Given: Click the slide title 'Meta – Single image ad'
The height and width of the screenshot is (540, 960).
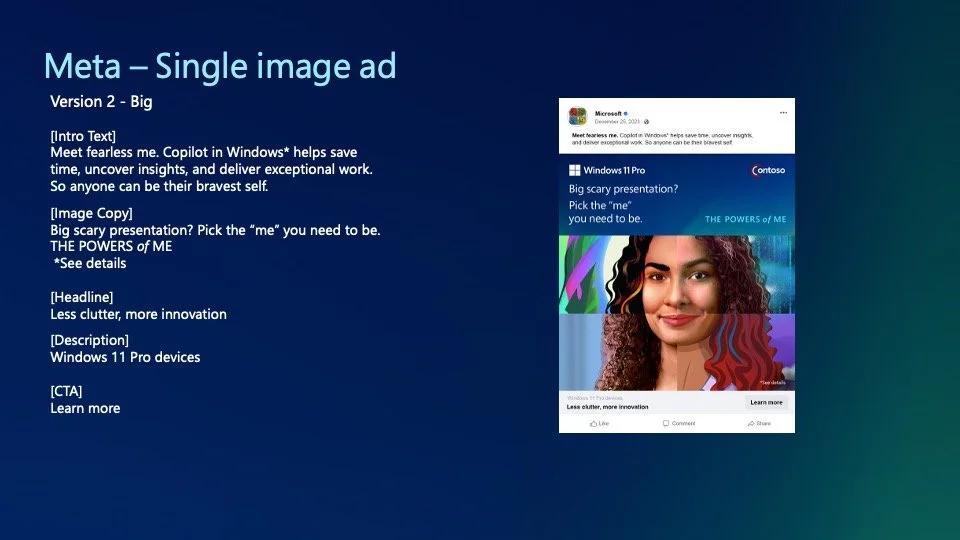Looking at the screenshot, I should (220, 66).
